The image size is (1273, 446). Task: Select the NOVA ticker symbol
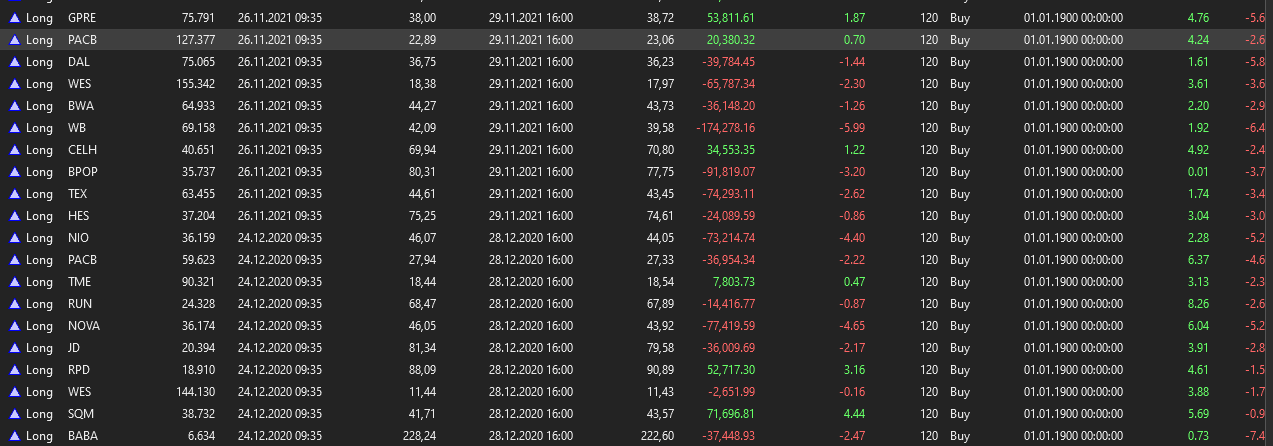tap(84, 326)
